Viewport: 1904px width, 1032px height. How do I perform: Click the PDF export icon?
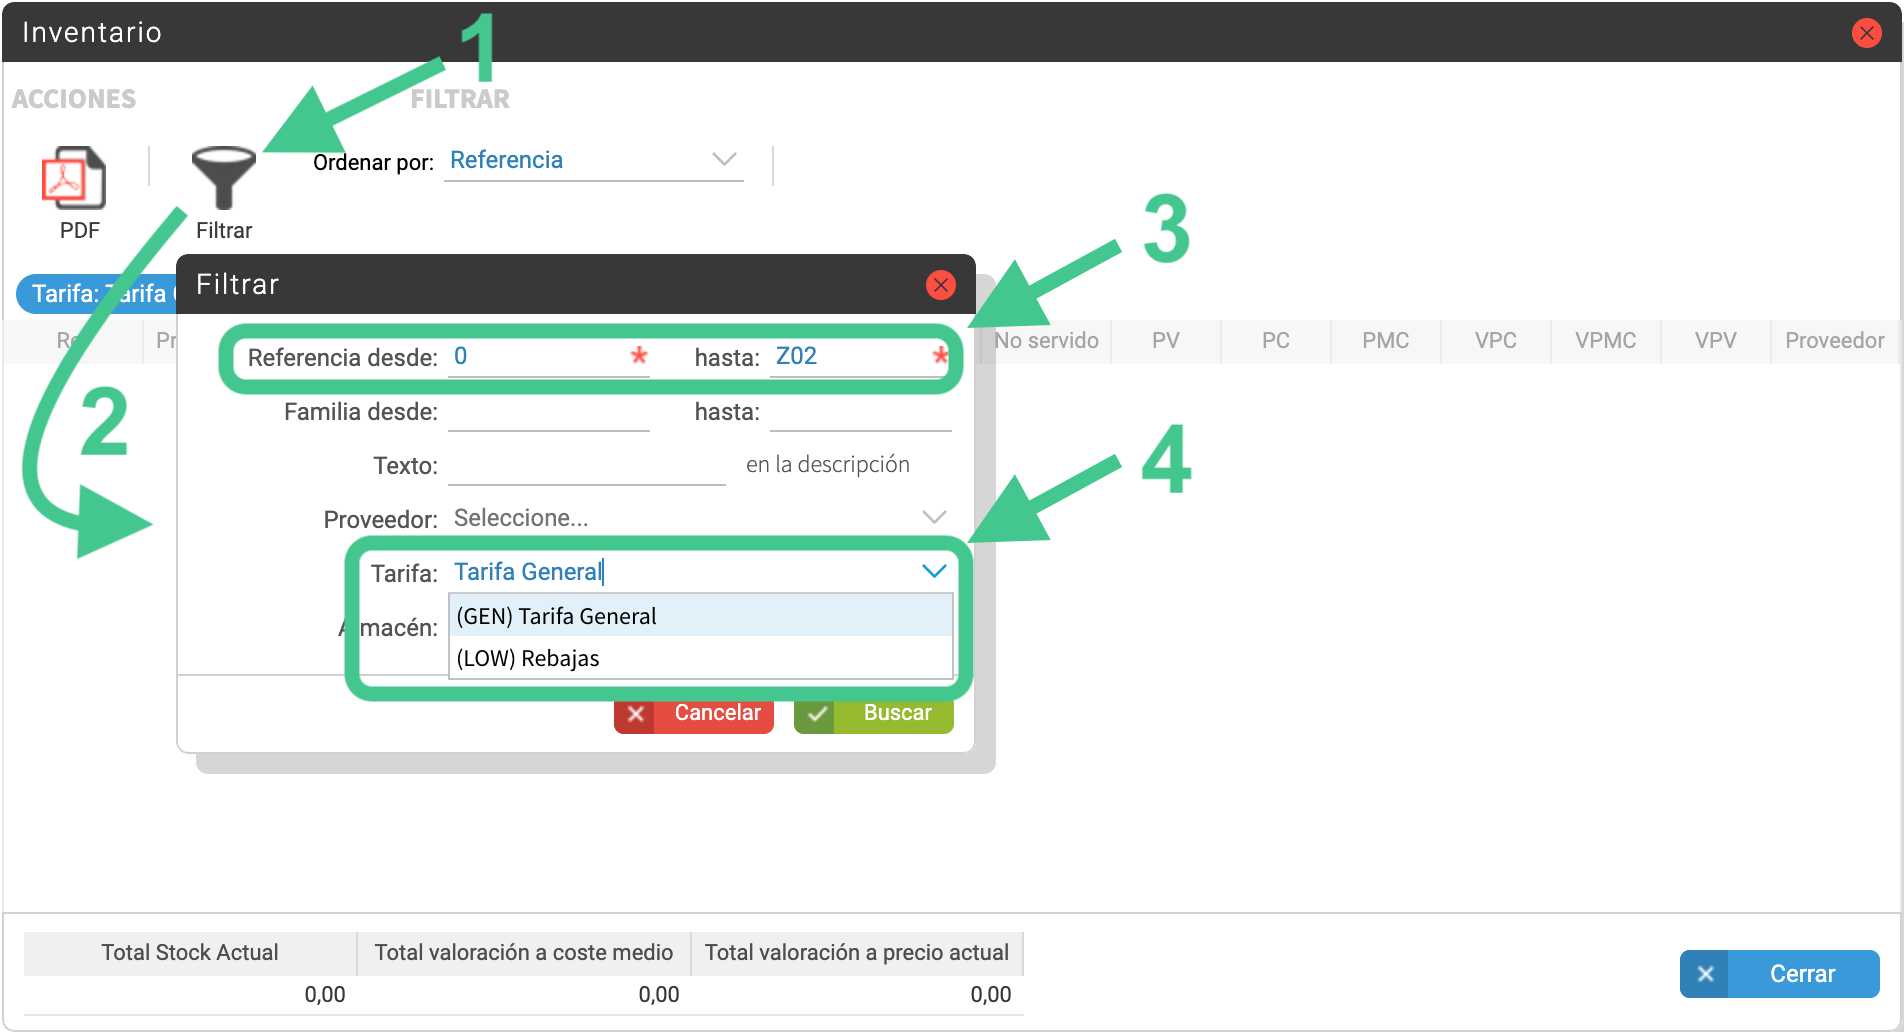(74, 178)
